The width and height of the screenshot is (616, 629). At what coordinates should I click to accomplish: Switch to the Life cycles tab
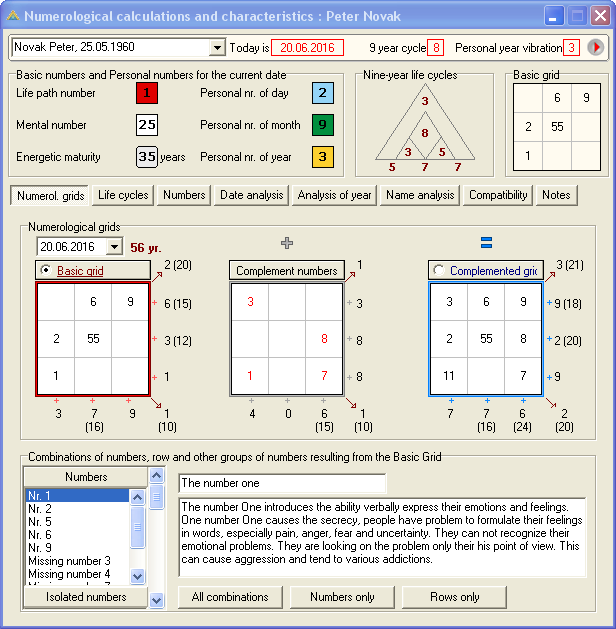pyautogui.click(x=123, y=195)
